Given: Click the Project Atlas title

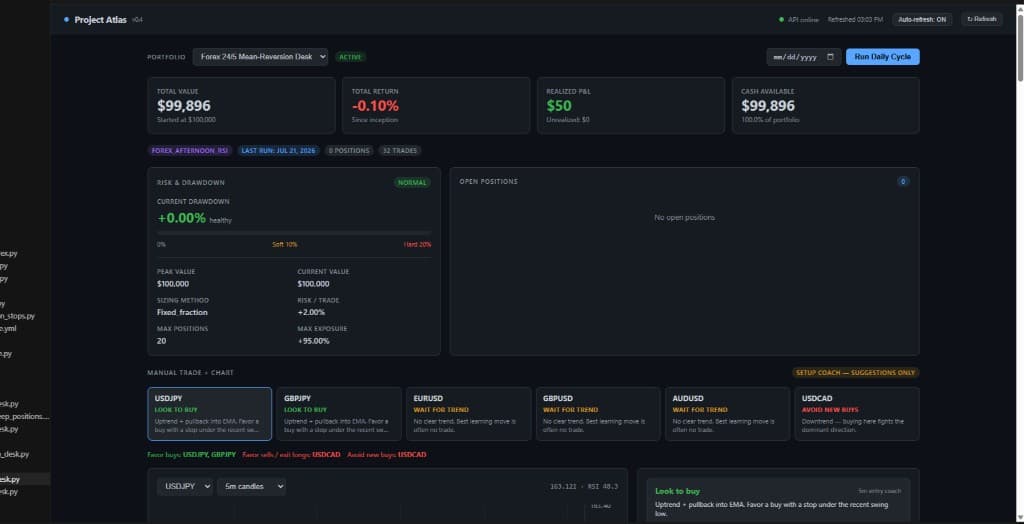Looking at the screenshot, I should point(101,20).
